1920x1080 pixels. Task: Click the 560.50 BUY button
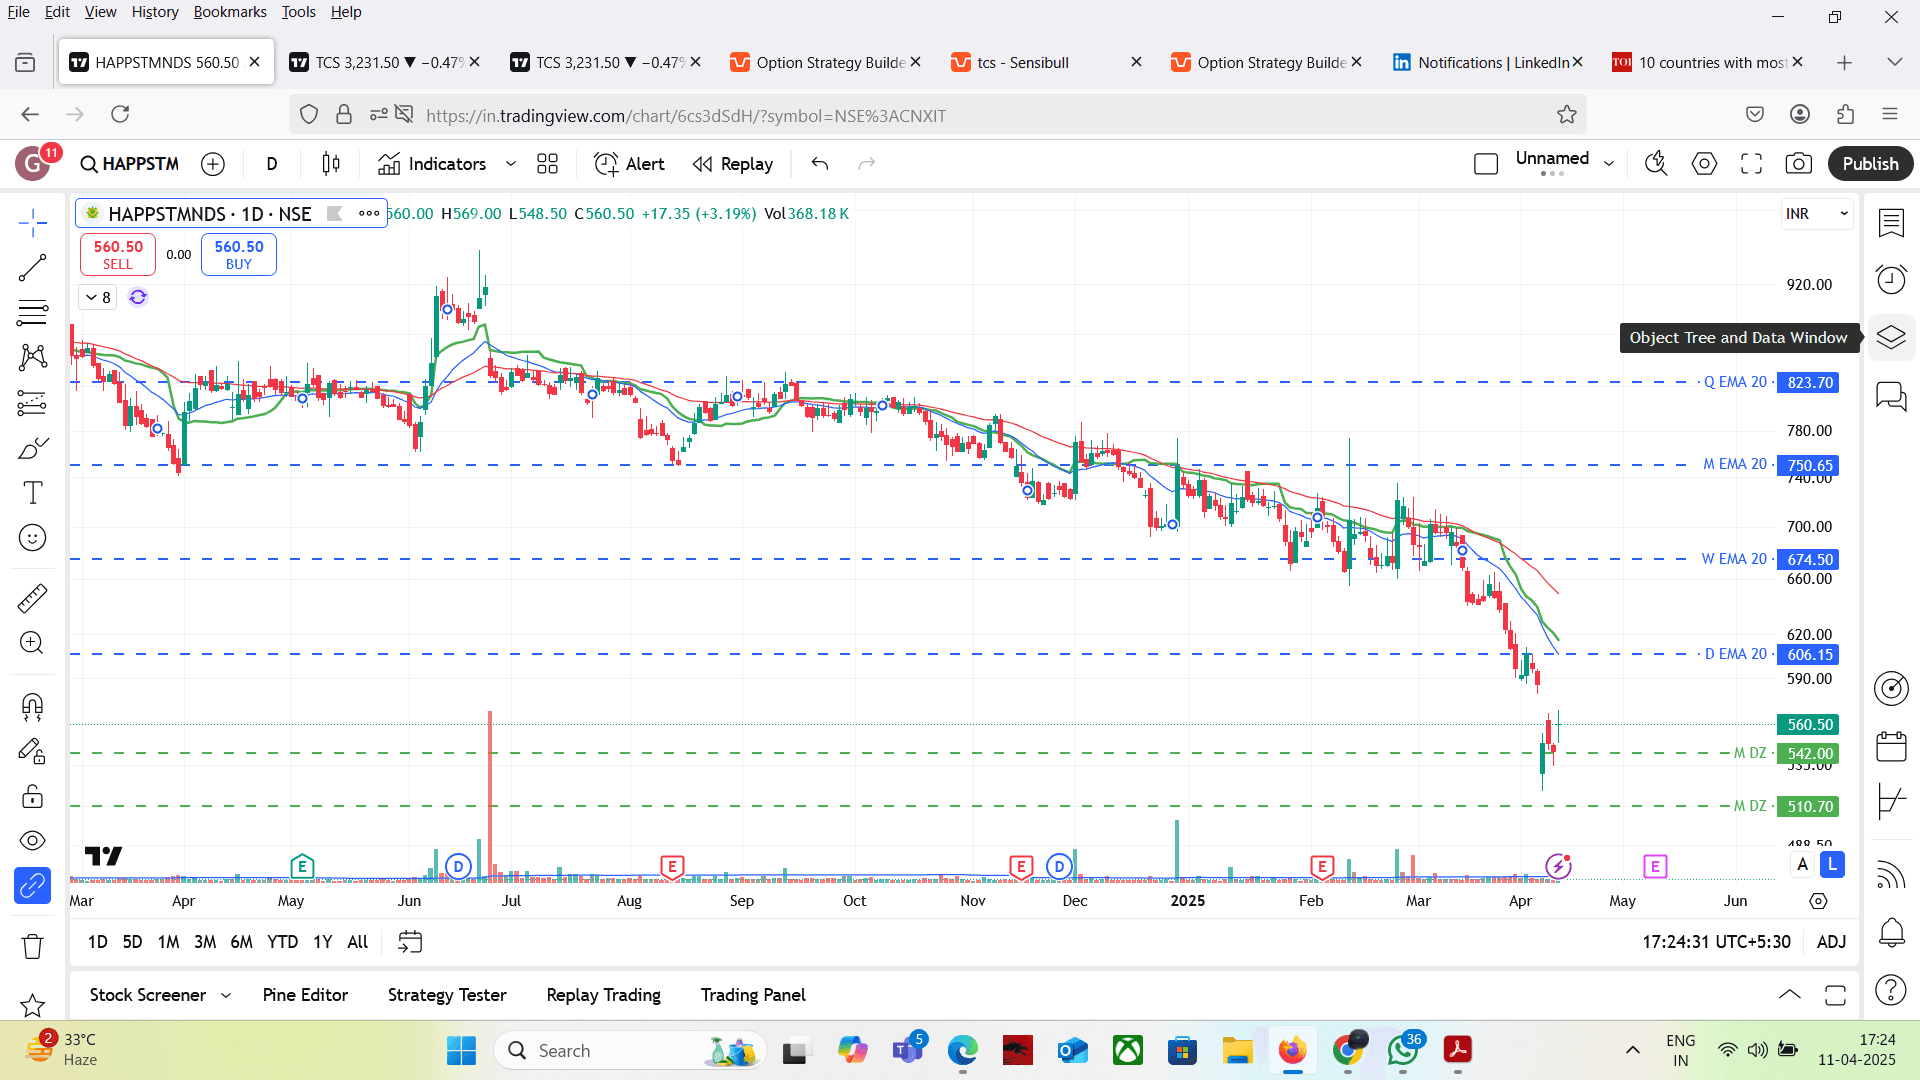click(x=239, y=254)
